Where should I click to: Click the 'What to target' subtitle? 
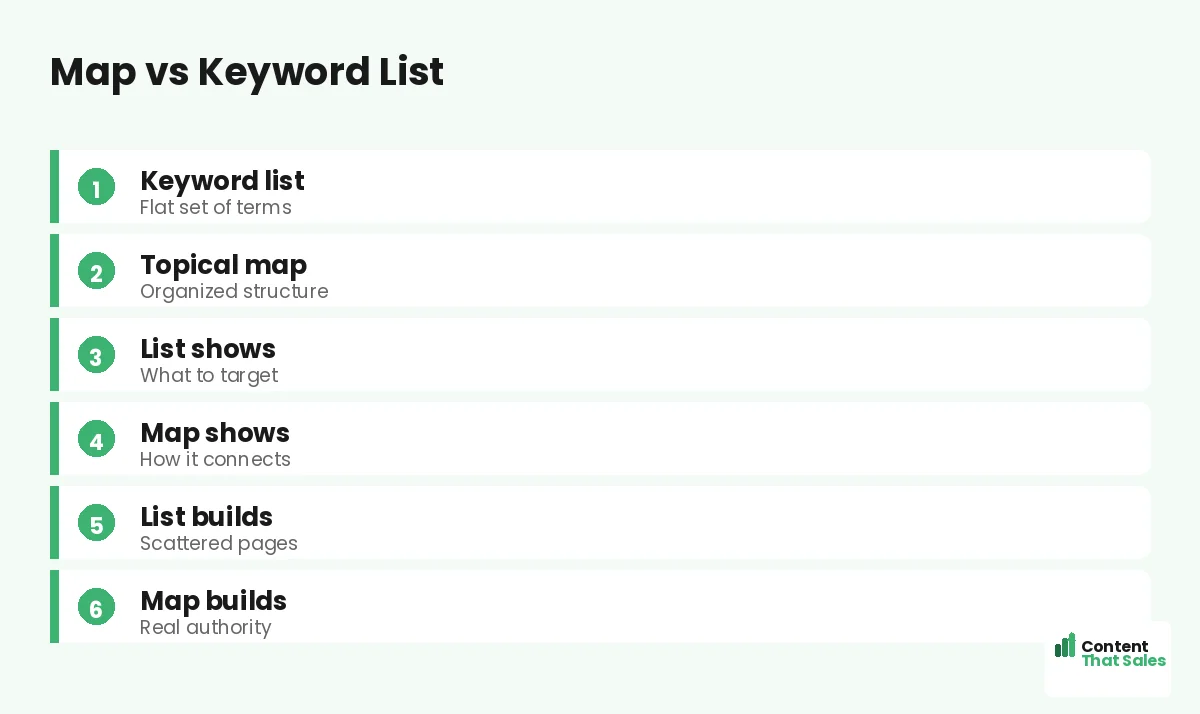coord(209,376)
